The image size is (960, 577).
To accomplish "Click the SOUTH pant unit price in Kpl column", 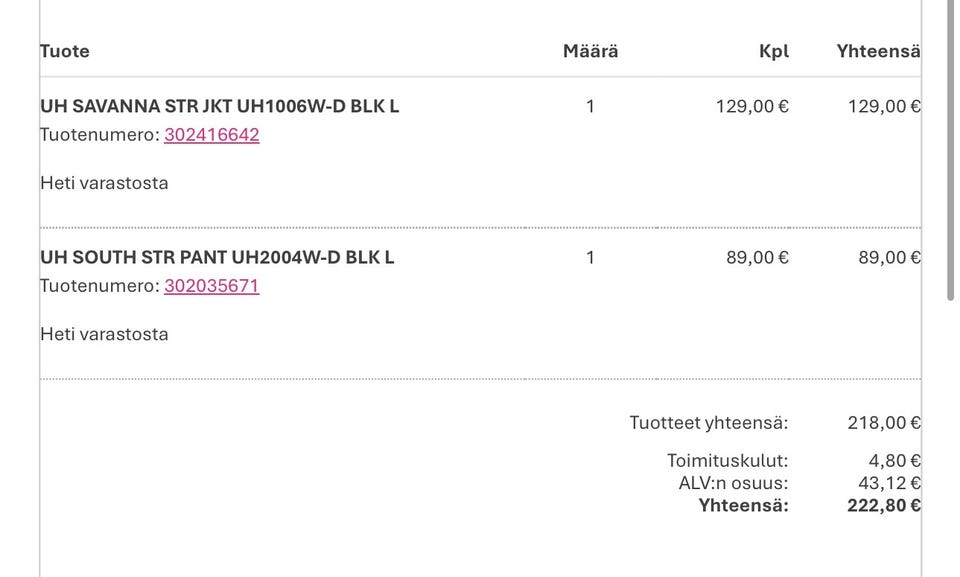I will coord(757,257).
